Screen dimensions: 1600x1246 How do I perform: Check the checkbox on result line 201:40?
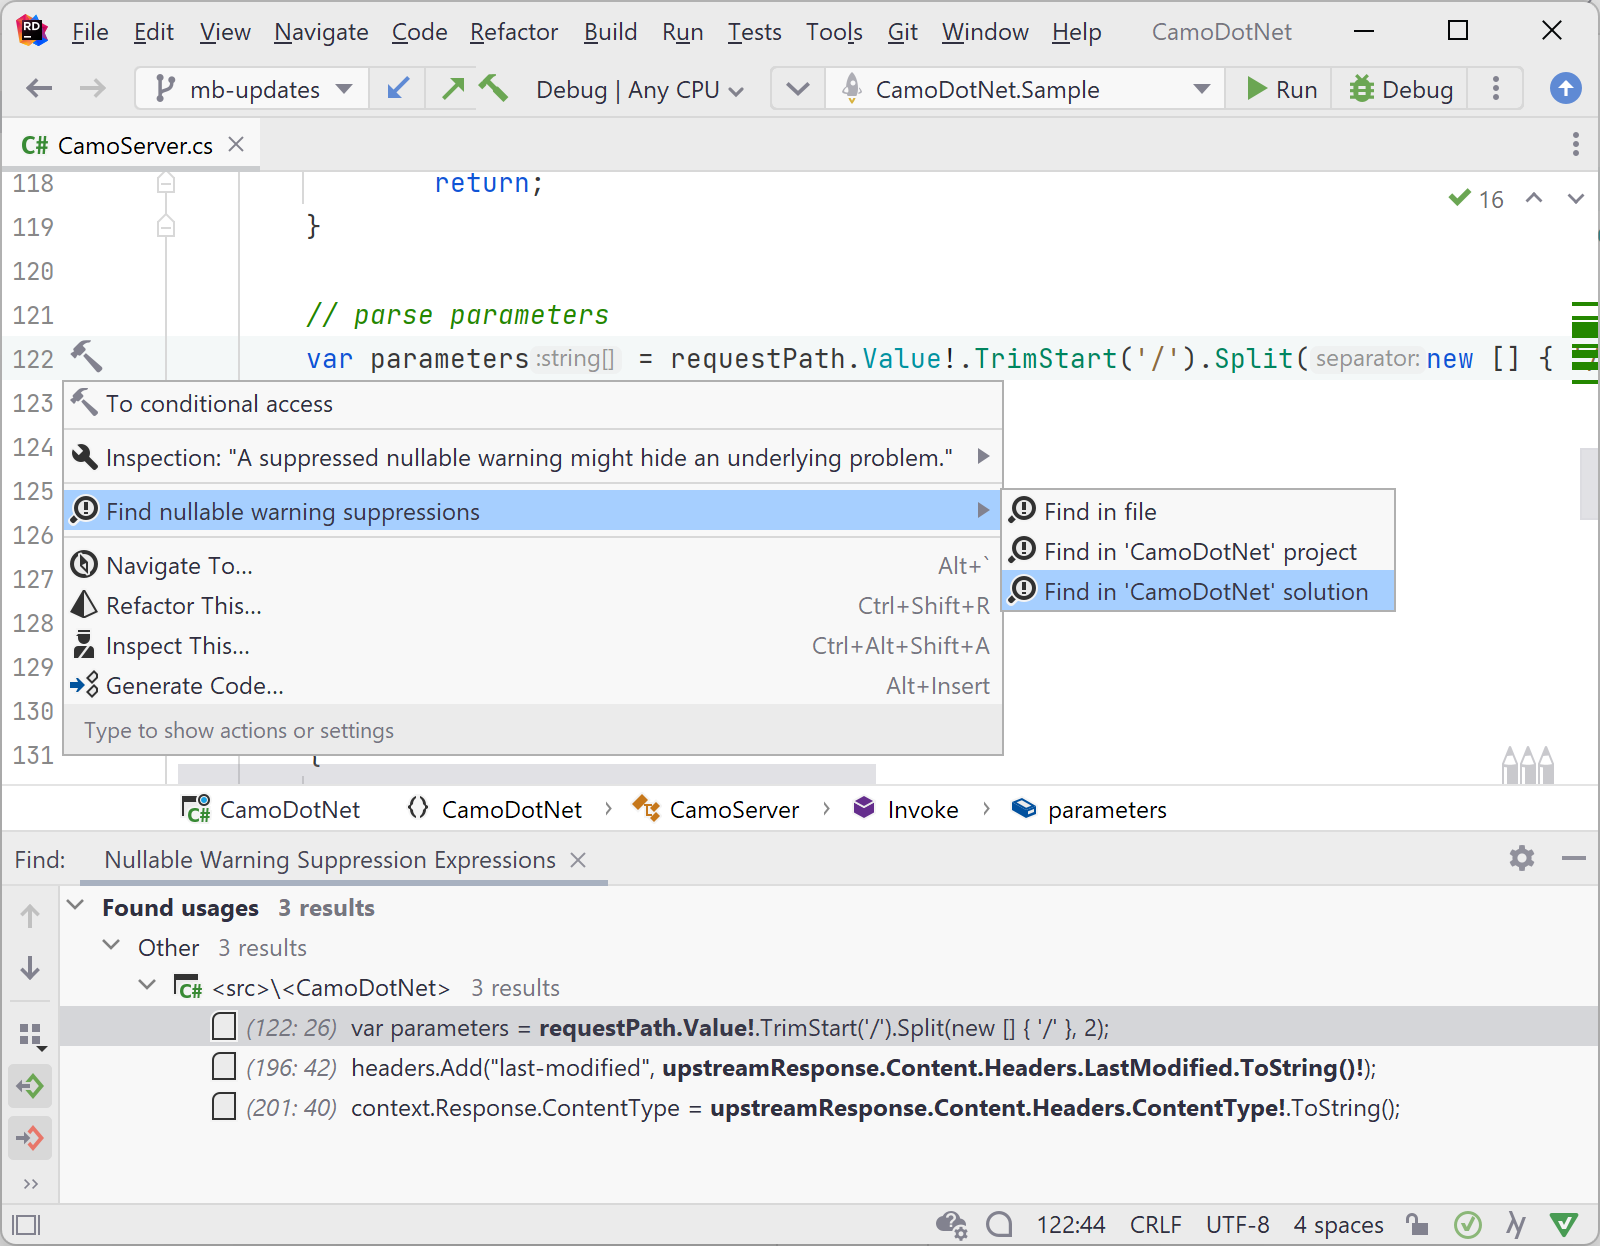click(x=224, y=1107)
